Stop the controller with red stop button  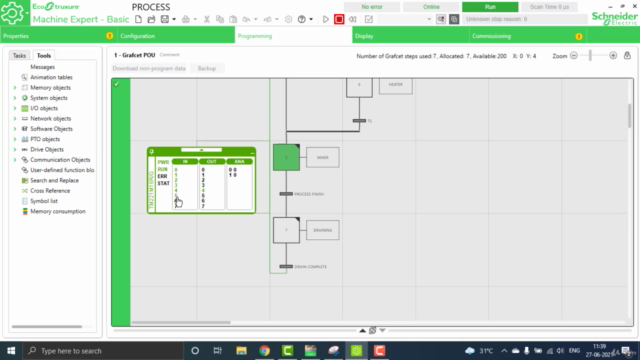click(x=339, y=19)
